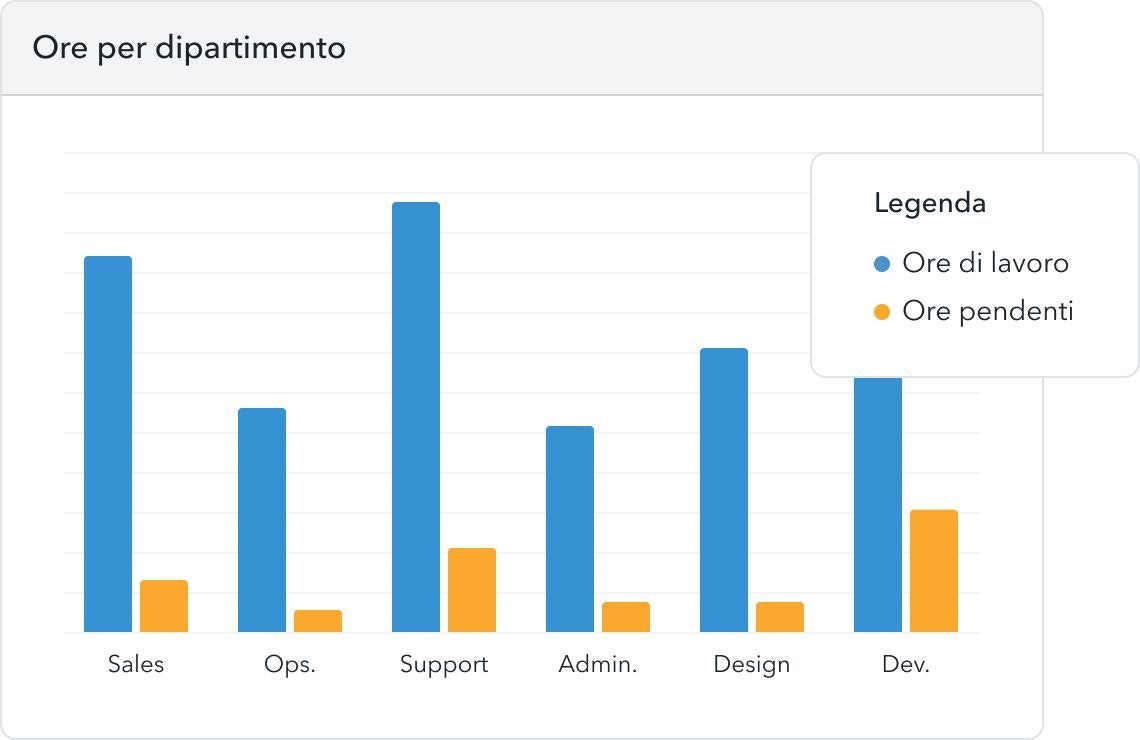Screen dimensions: 1140x740
Task: Click the orange Support pending bar
Action: 472,590
